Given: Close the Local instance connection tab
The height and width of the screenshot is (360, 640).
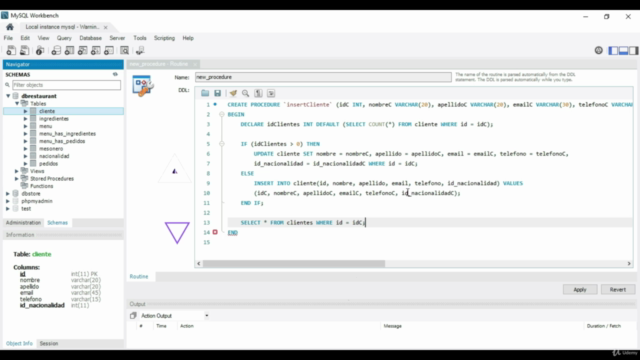Looking at the screenshot, I should 105,27.
